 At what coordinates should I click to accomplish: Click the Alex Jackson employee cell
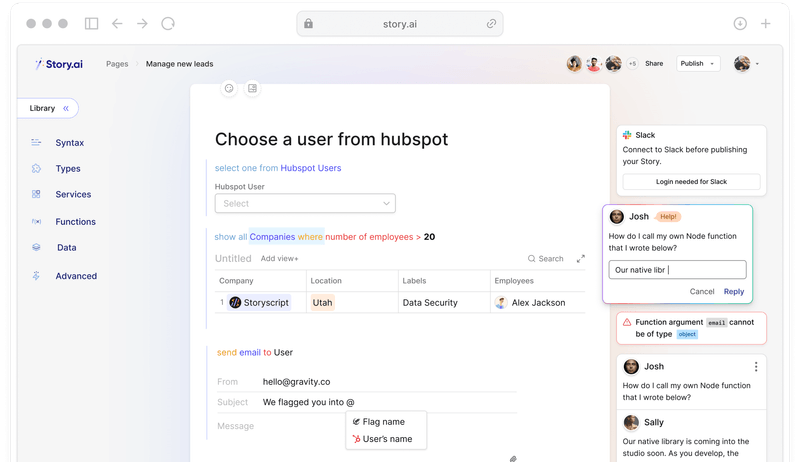530,302
